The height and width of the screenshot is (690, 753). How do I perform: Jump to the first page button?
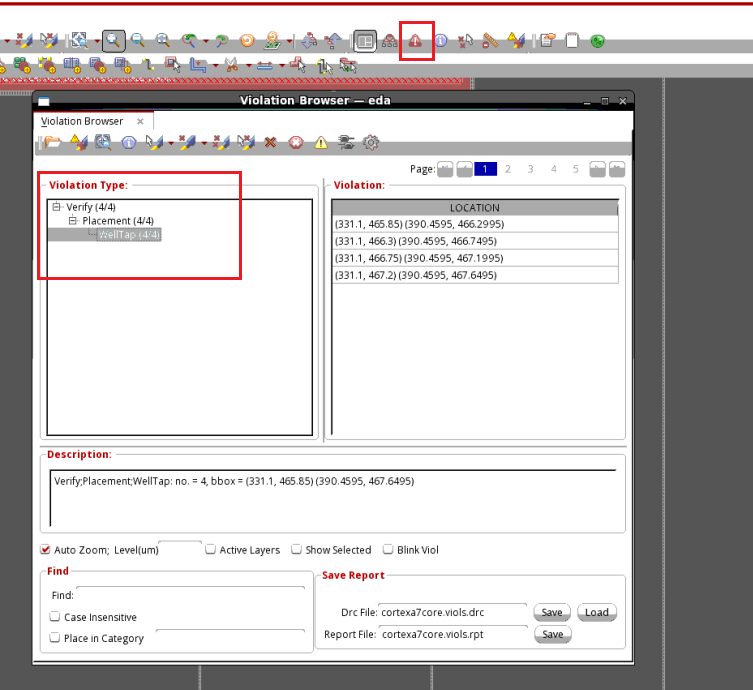pyautogui.click(x=445, y=169)
